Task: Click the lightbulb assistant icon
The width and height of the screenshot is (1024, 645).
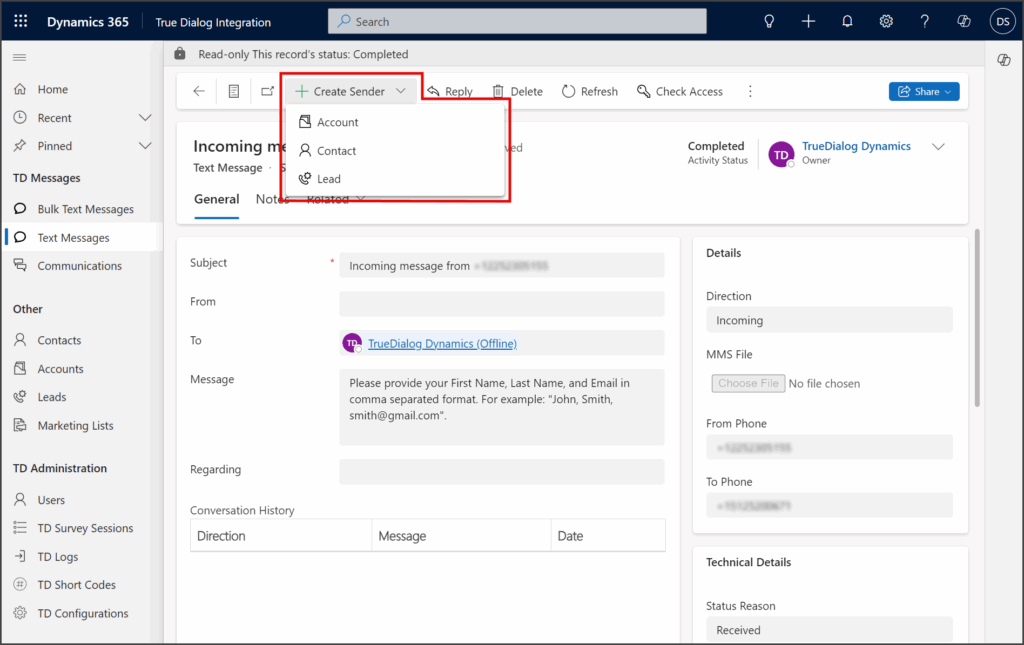Action: [769, 22]
